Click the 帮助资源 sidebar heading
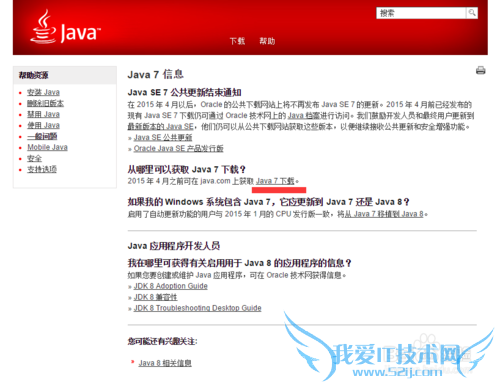Viewport: 500px width, 387px height. point(33,75)
